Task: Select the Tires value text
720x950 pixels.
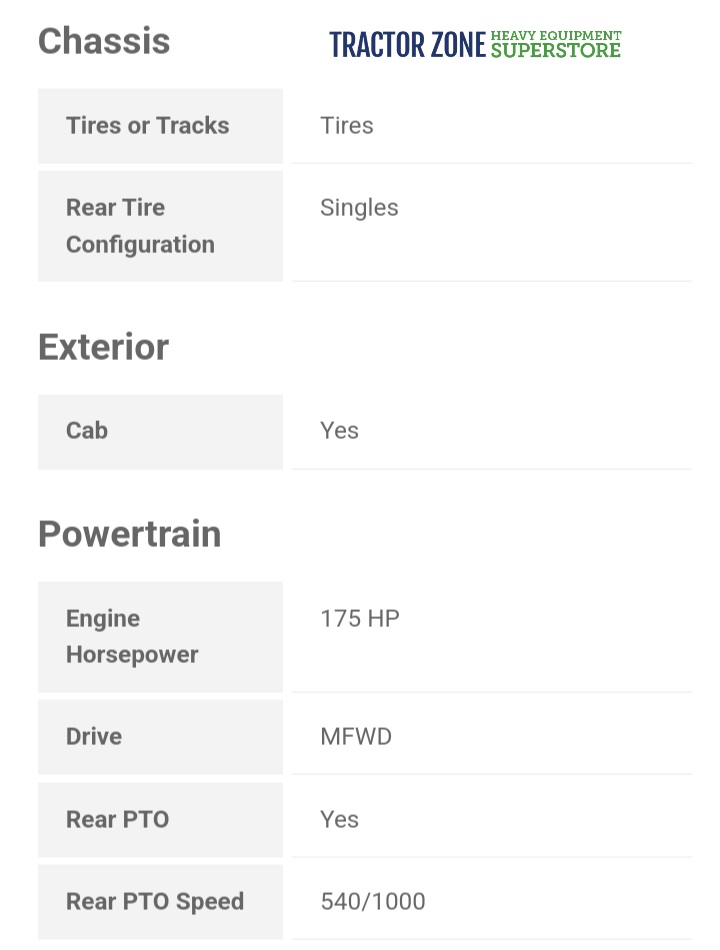Action: pos(347,126)
